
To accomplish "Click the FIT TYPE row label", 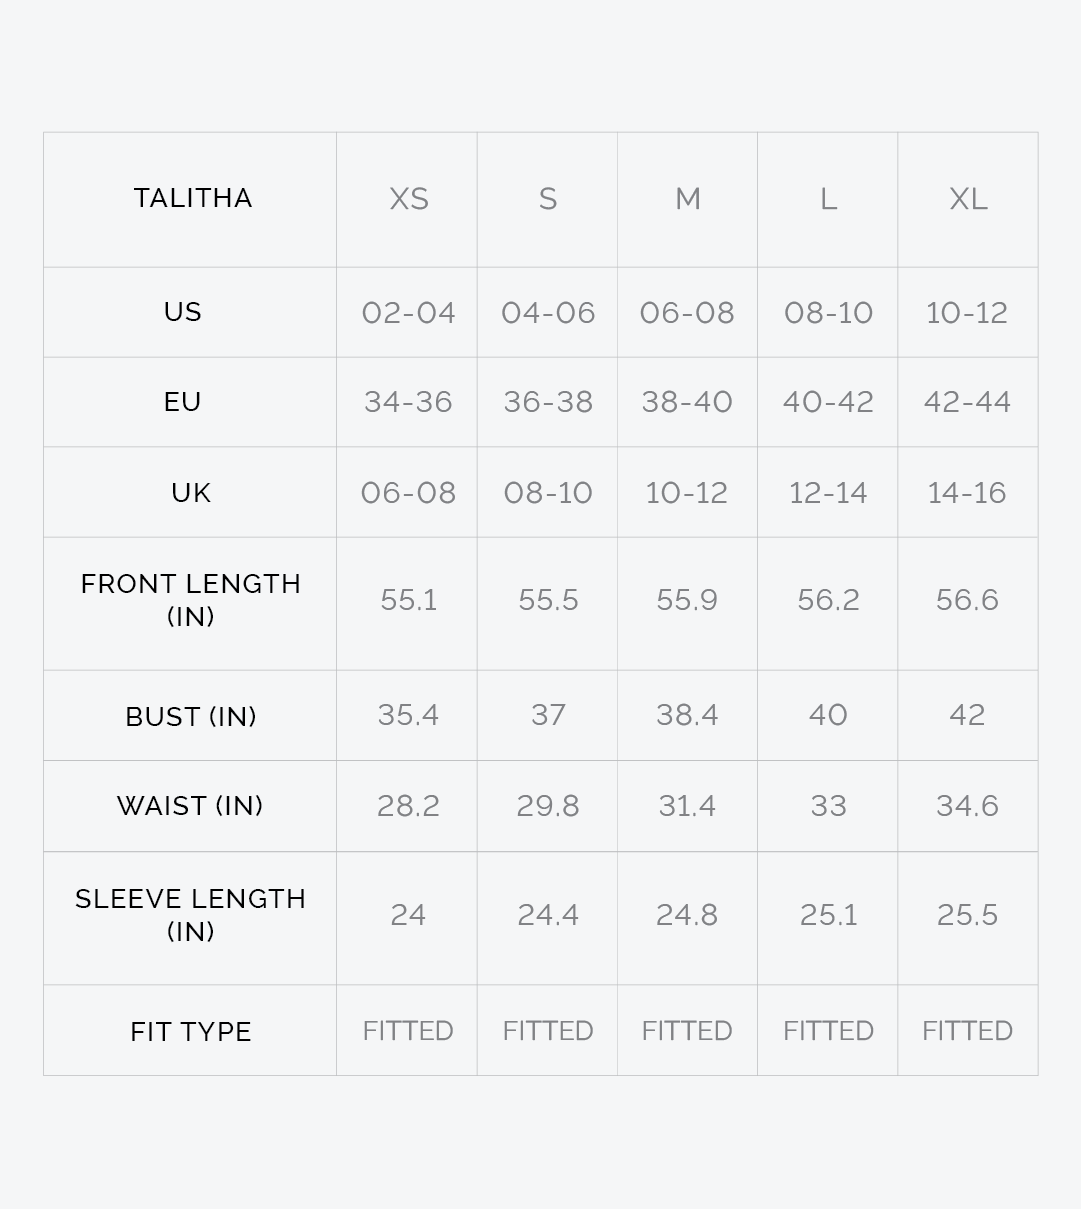I will [191, 1031].
